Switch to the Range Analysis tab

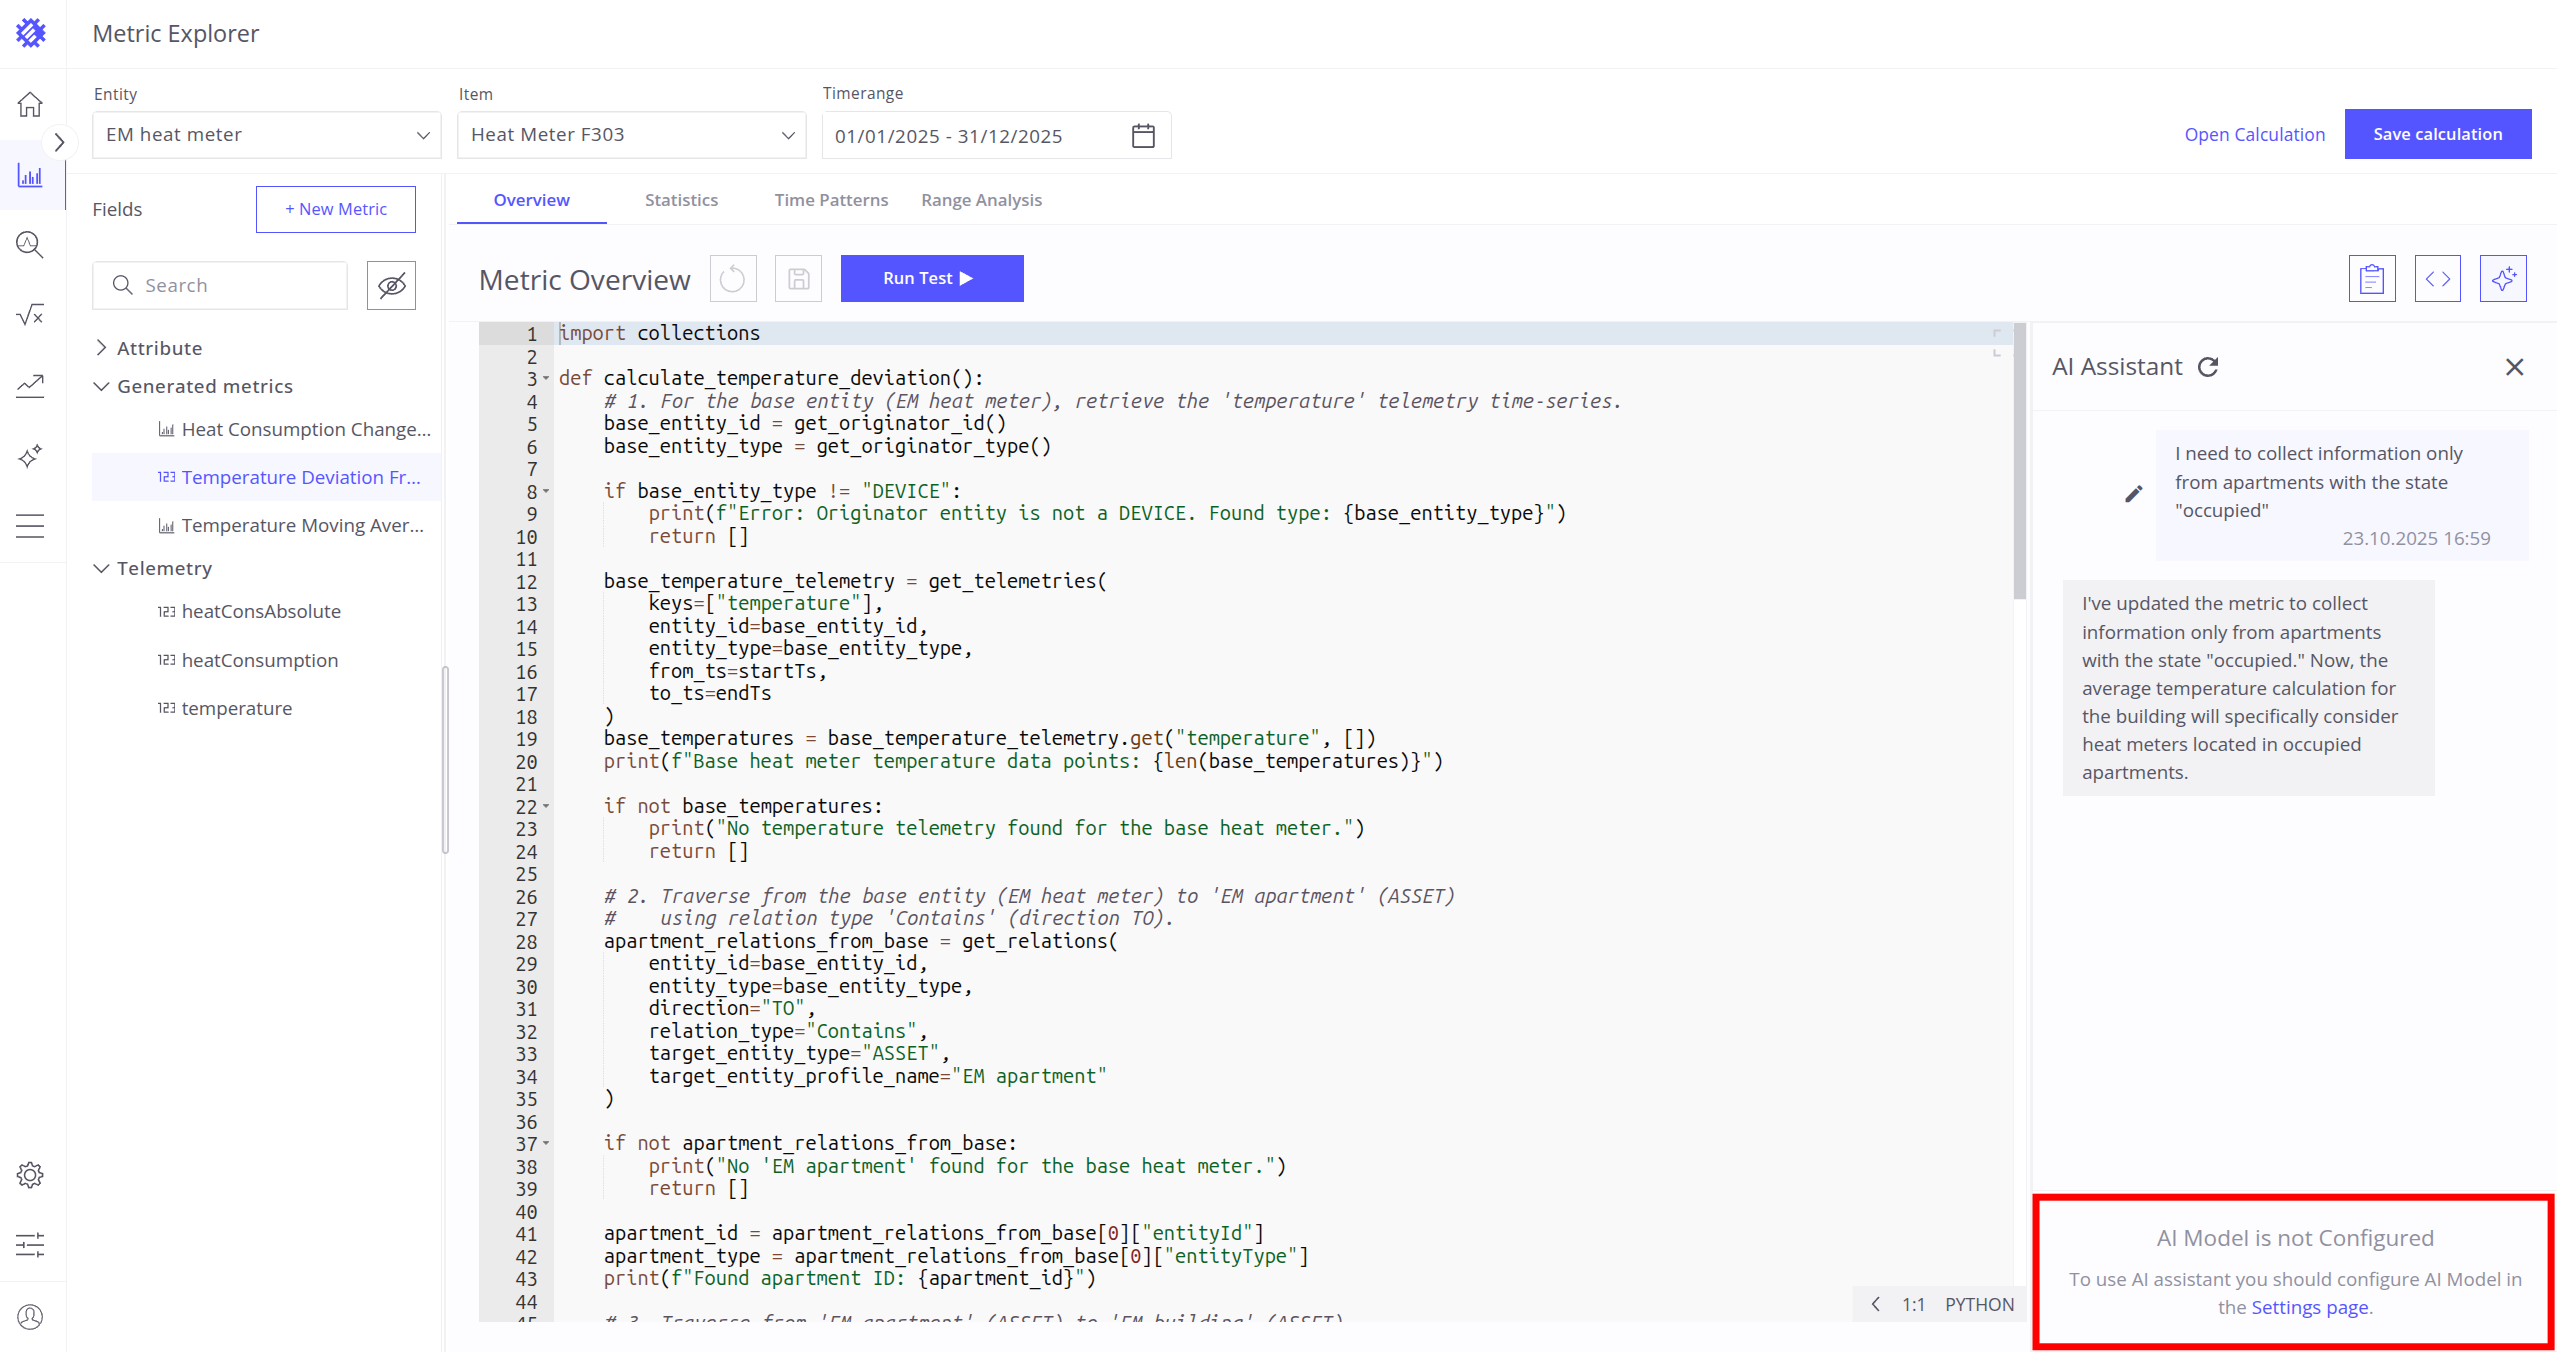click(981, 200)
